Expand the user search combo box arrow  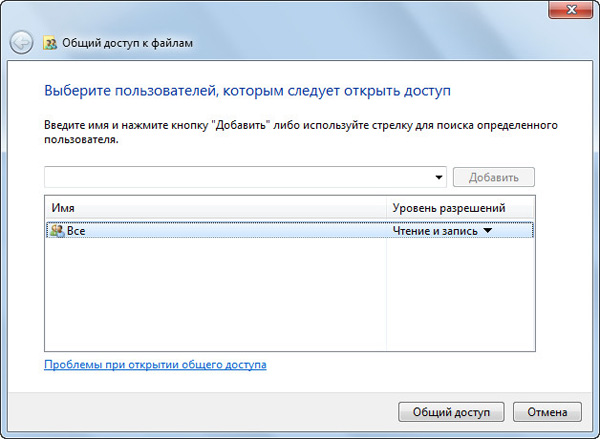click(x=439, y=178)
